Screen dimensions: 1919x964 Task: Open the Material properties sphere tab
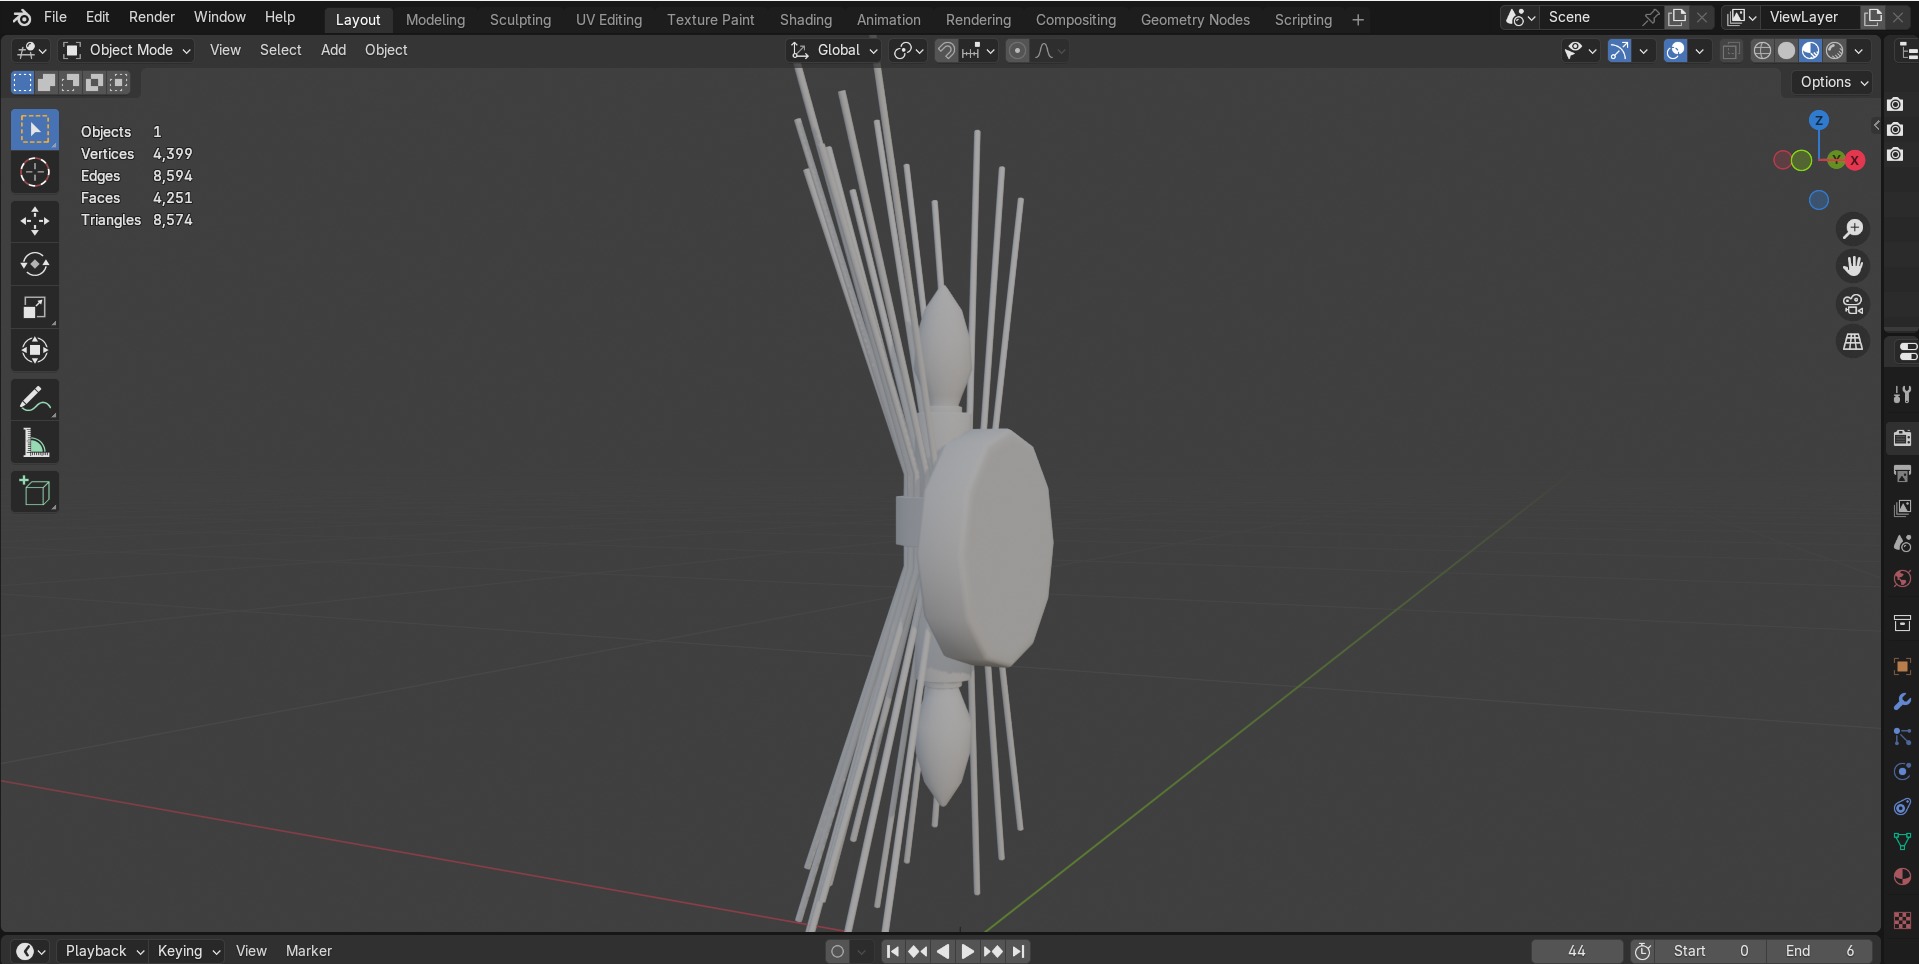click(x=1902, y=877)
